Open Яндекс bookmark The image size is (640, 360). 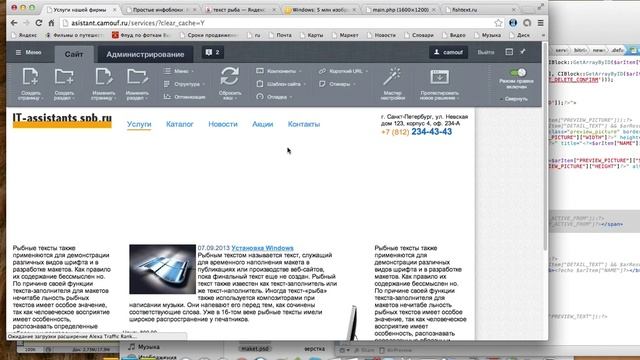24,35
